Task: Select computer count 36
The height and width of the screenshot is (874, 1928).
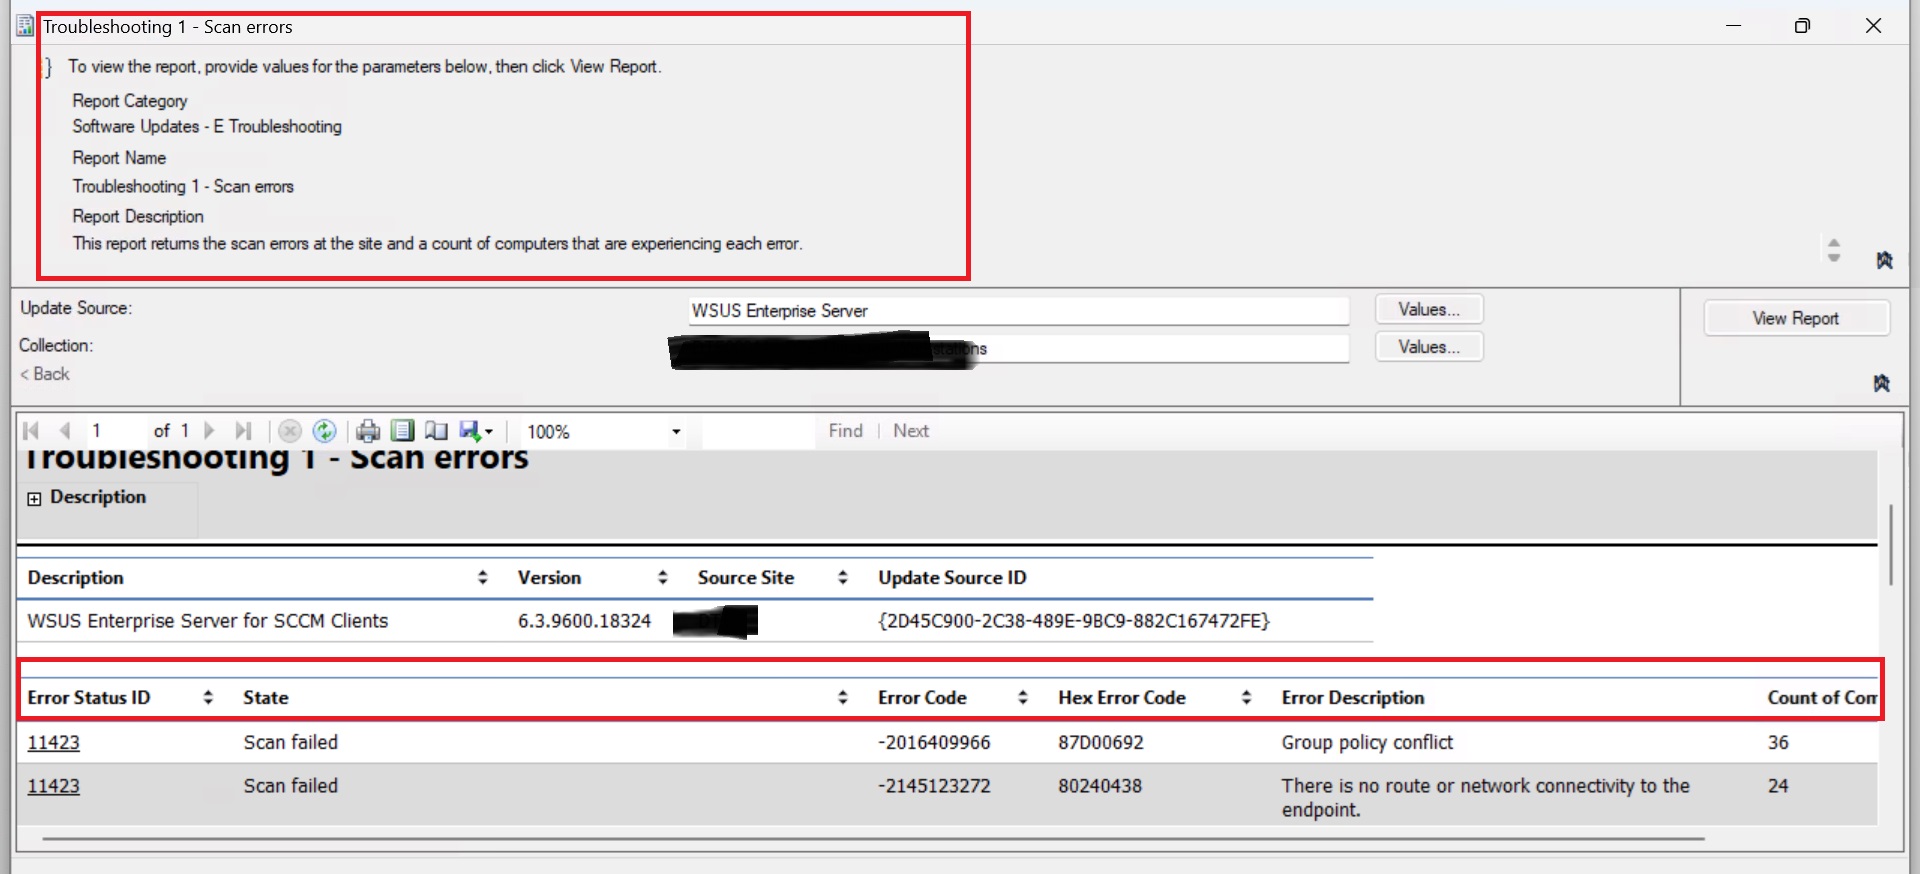Action: coord(1778,743)
